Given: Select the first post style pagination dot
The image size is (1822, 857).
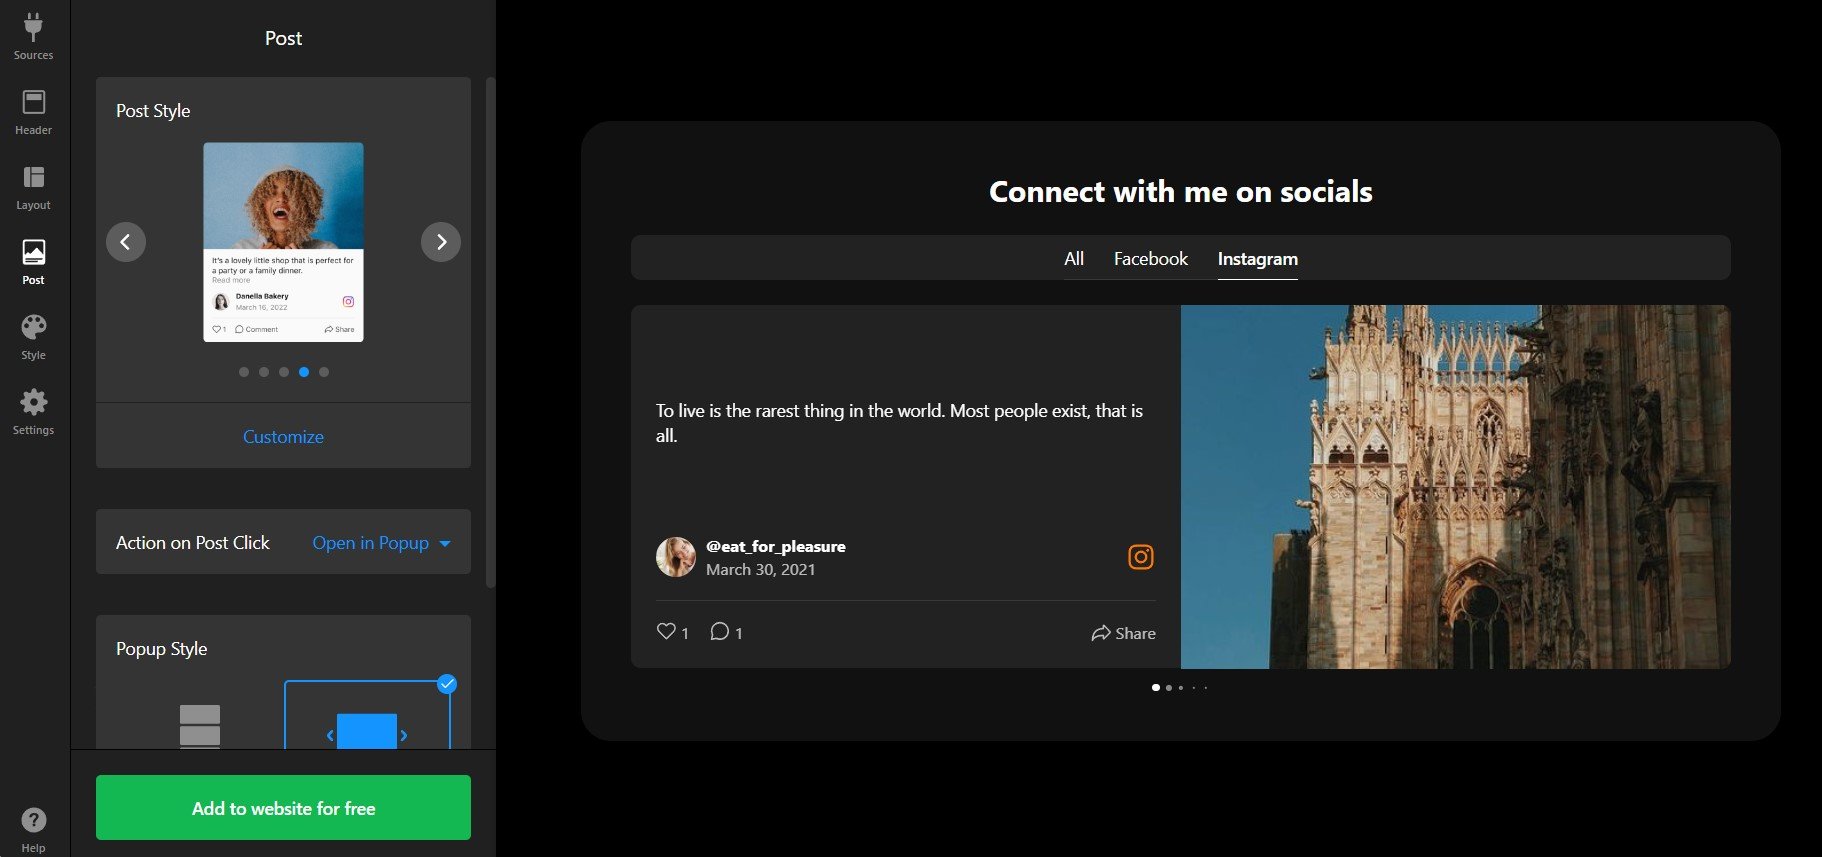Looking at the screenshot, I should click(244, 372).
